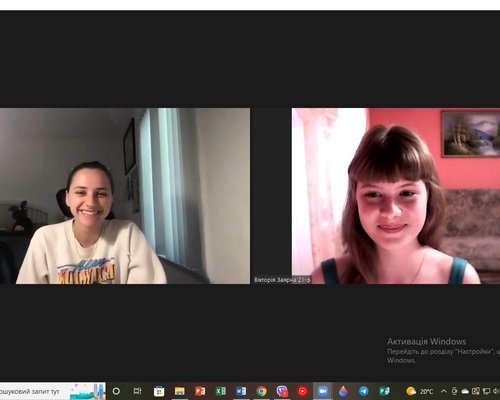Viewport: 500px width, 400px height.
Task: Select the right participant's video tile
Action: tap(396, 196)
